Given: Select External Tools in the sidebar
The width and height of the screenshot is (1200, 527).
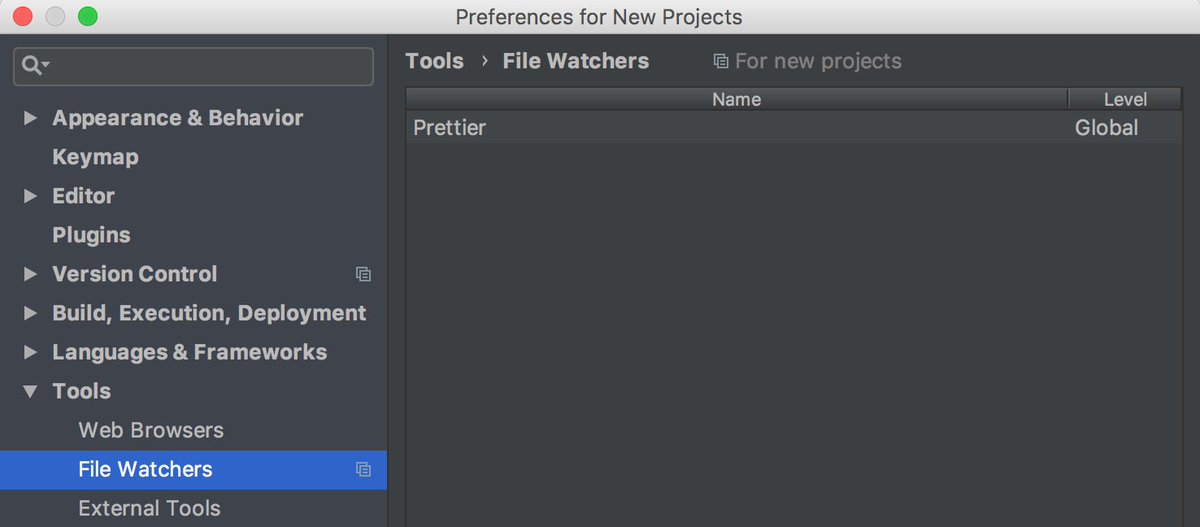Looking at the screenshot, I should point(149,508).
